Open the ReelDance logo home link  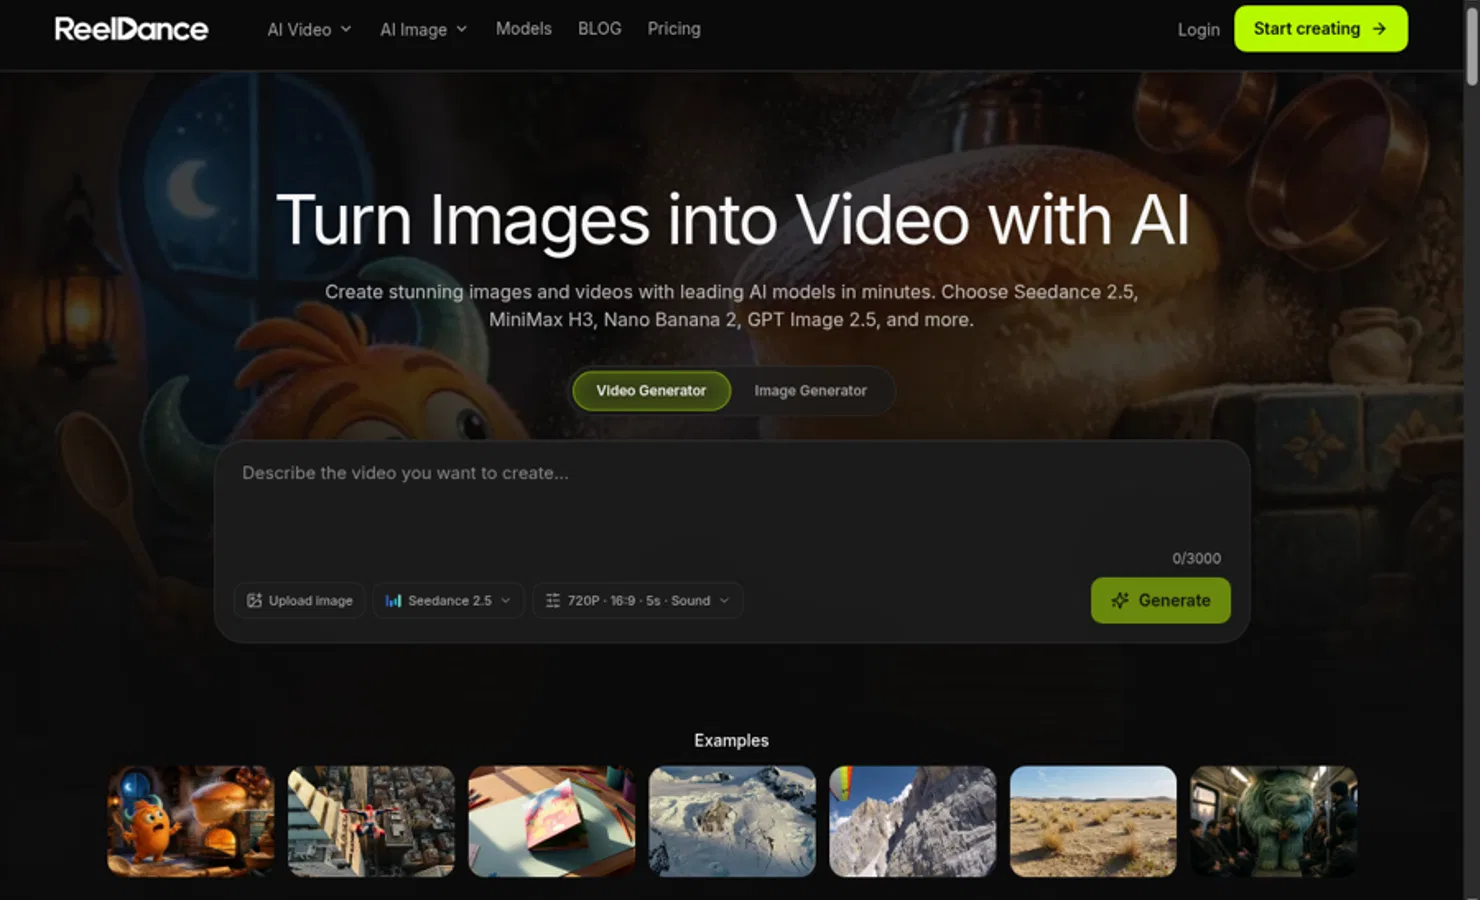click(131, 29)
